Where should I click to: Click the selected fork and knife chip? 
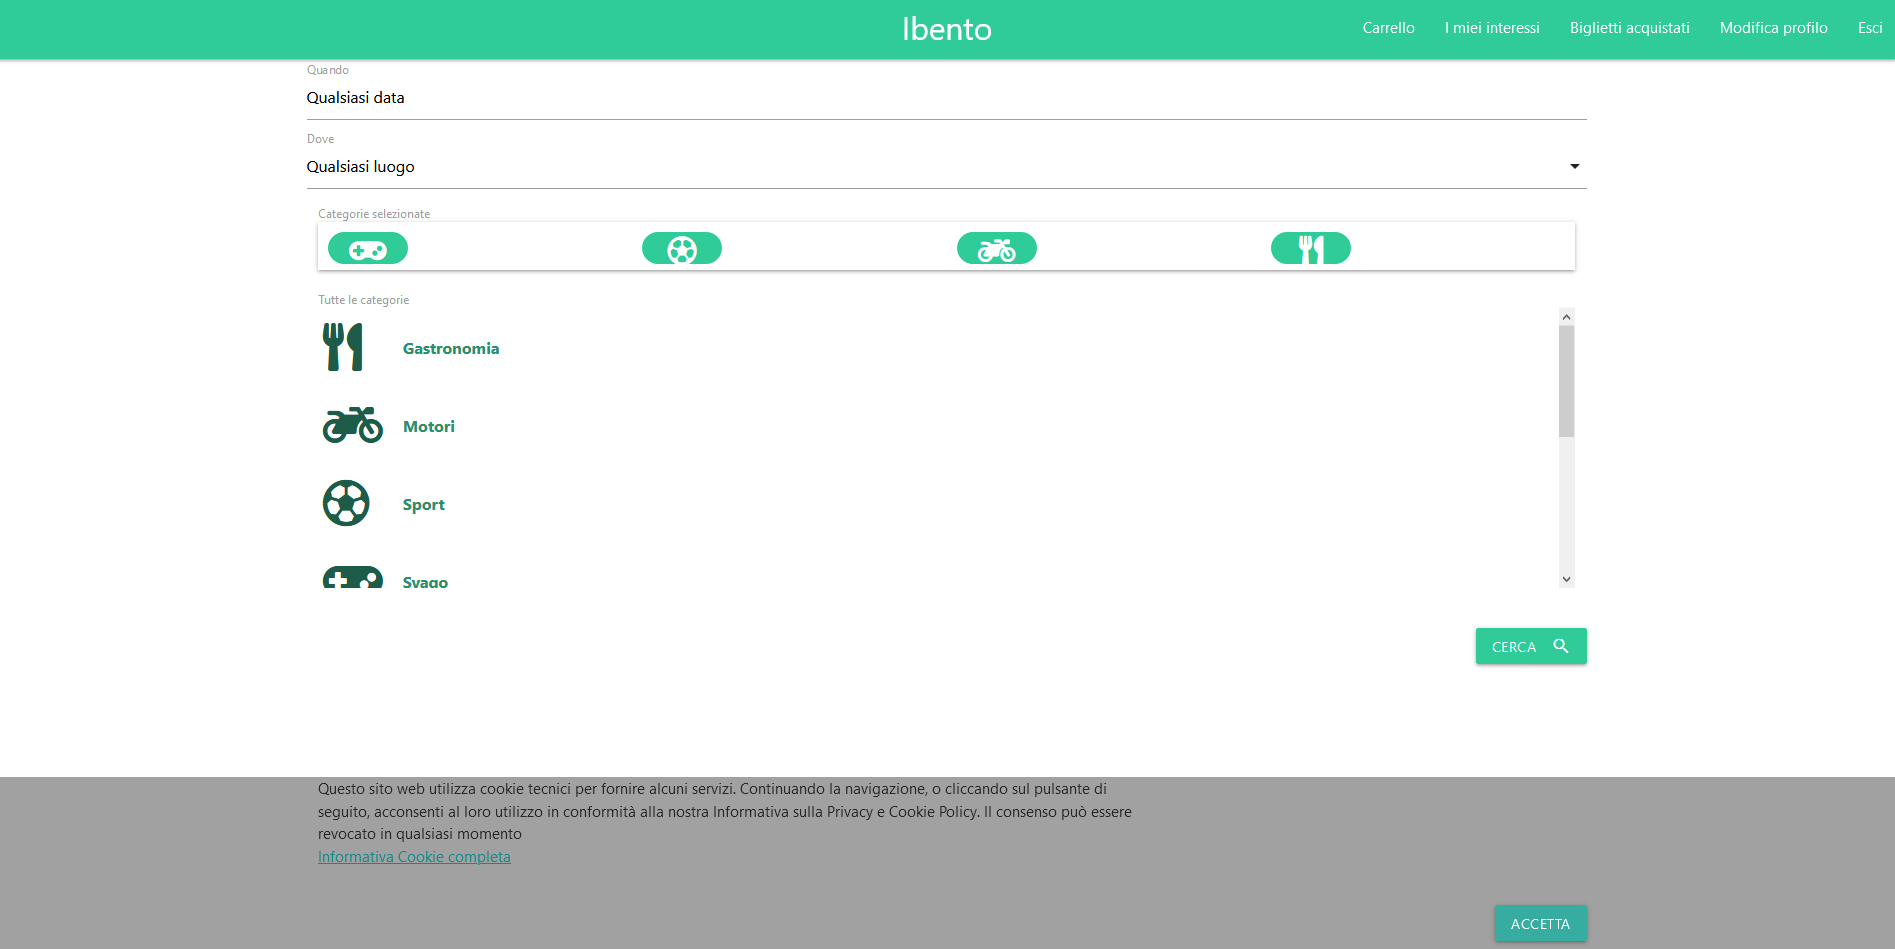(x=1310, y=249)
